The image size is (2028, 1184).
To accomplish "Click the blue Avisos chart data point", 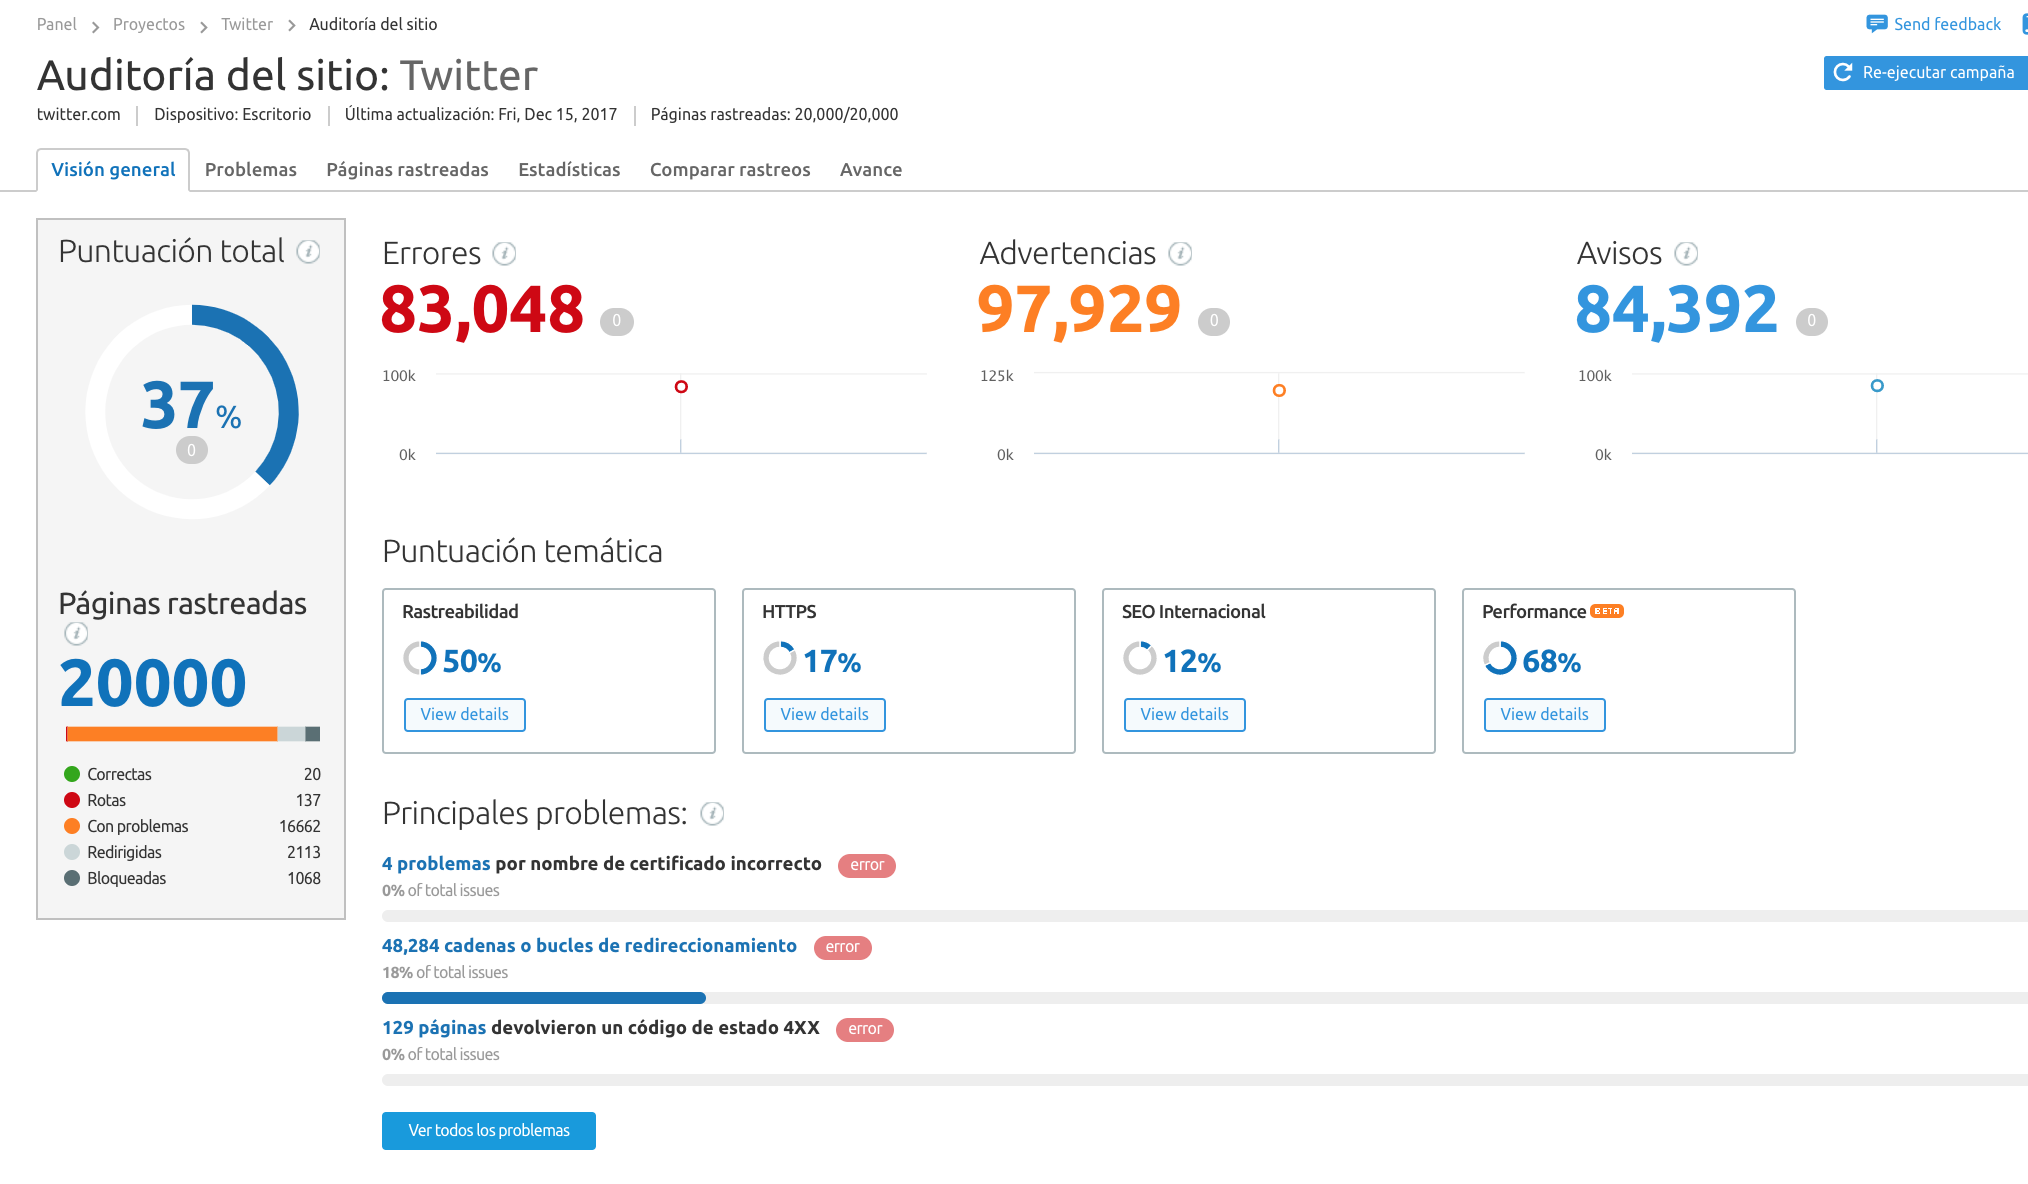I will tap(1877, 386).
